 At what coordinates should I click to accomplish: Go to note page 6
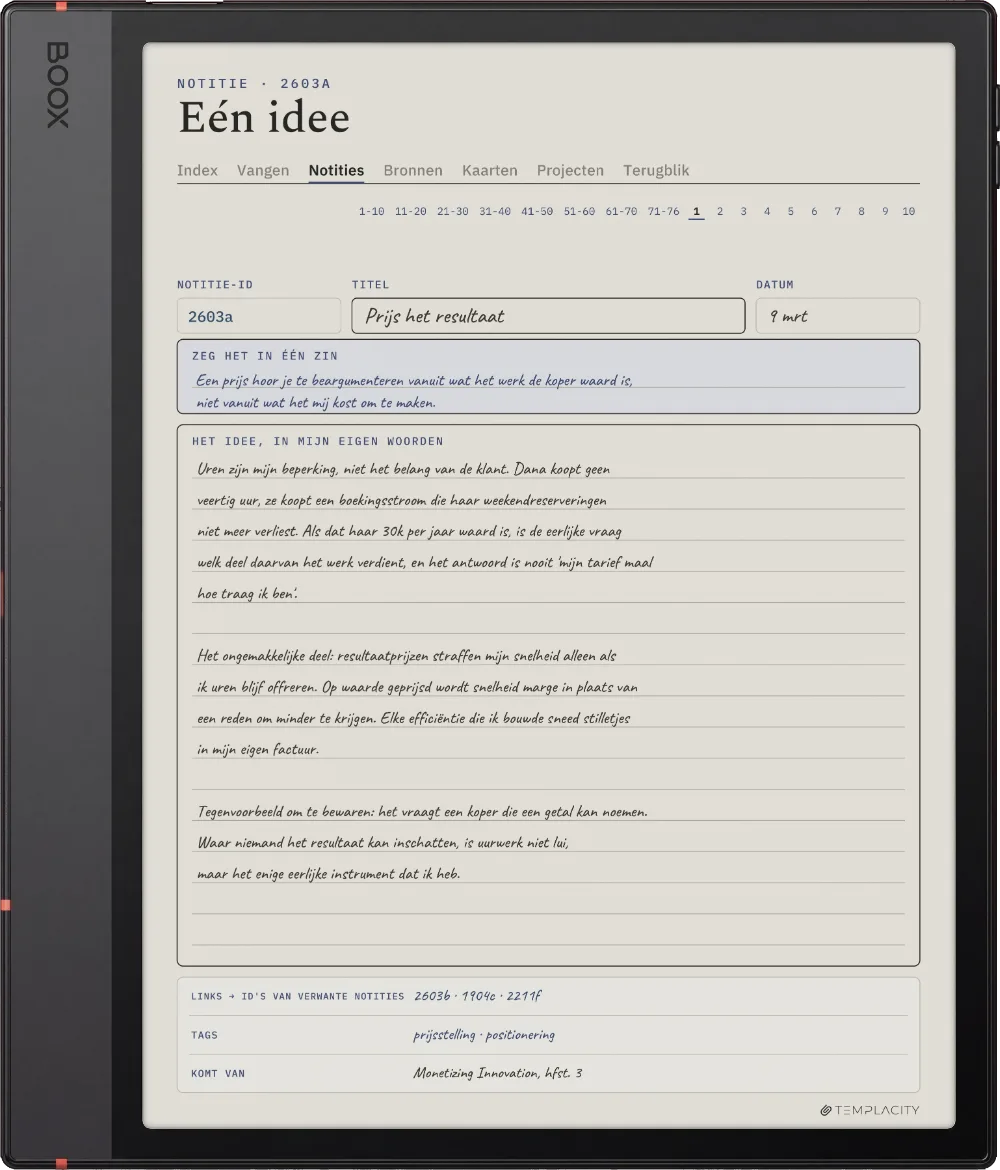pyautogui.click(x=814, y=211)
